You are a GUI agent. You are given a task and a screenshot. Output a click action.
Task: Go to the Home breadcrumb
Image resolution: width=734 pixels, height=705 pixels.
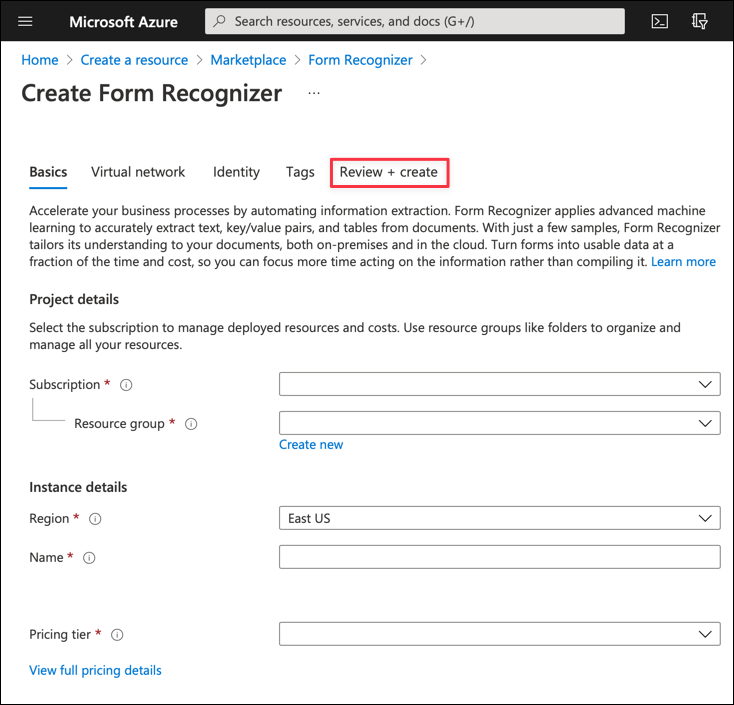pyautogui.click(x=40, y=60)
